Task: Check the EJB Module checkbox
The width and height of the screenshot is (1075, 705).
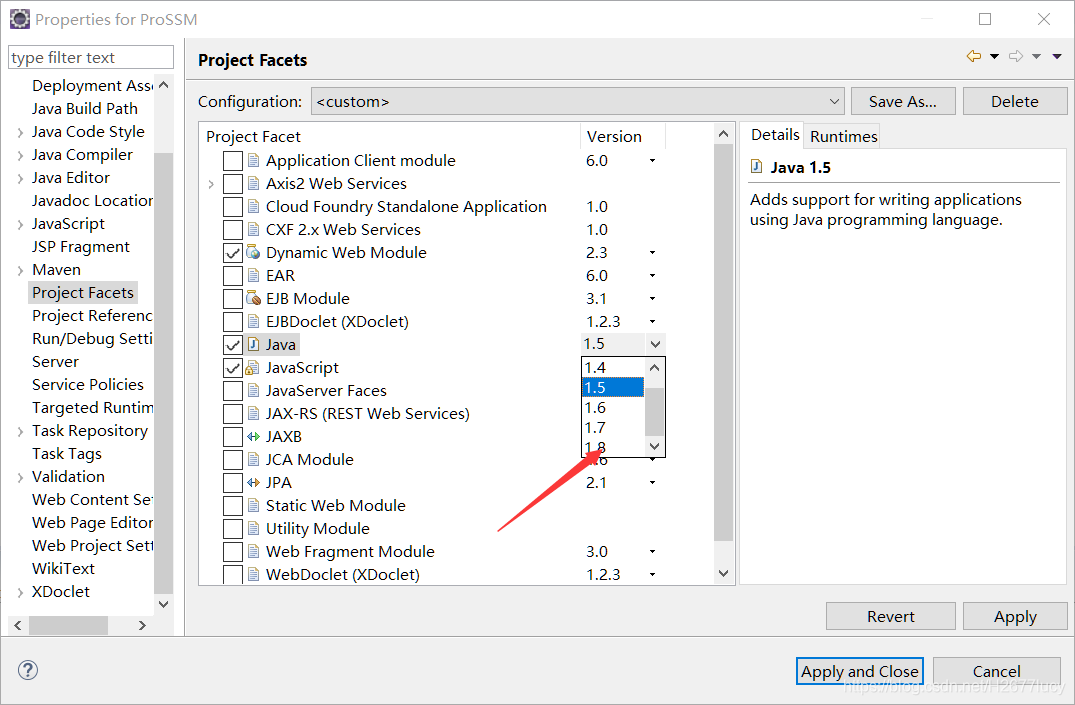Action: [233, 298]
